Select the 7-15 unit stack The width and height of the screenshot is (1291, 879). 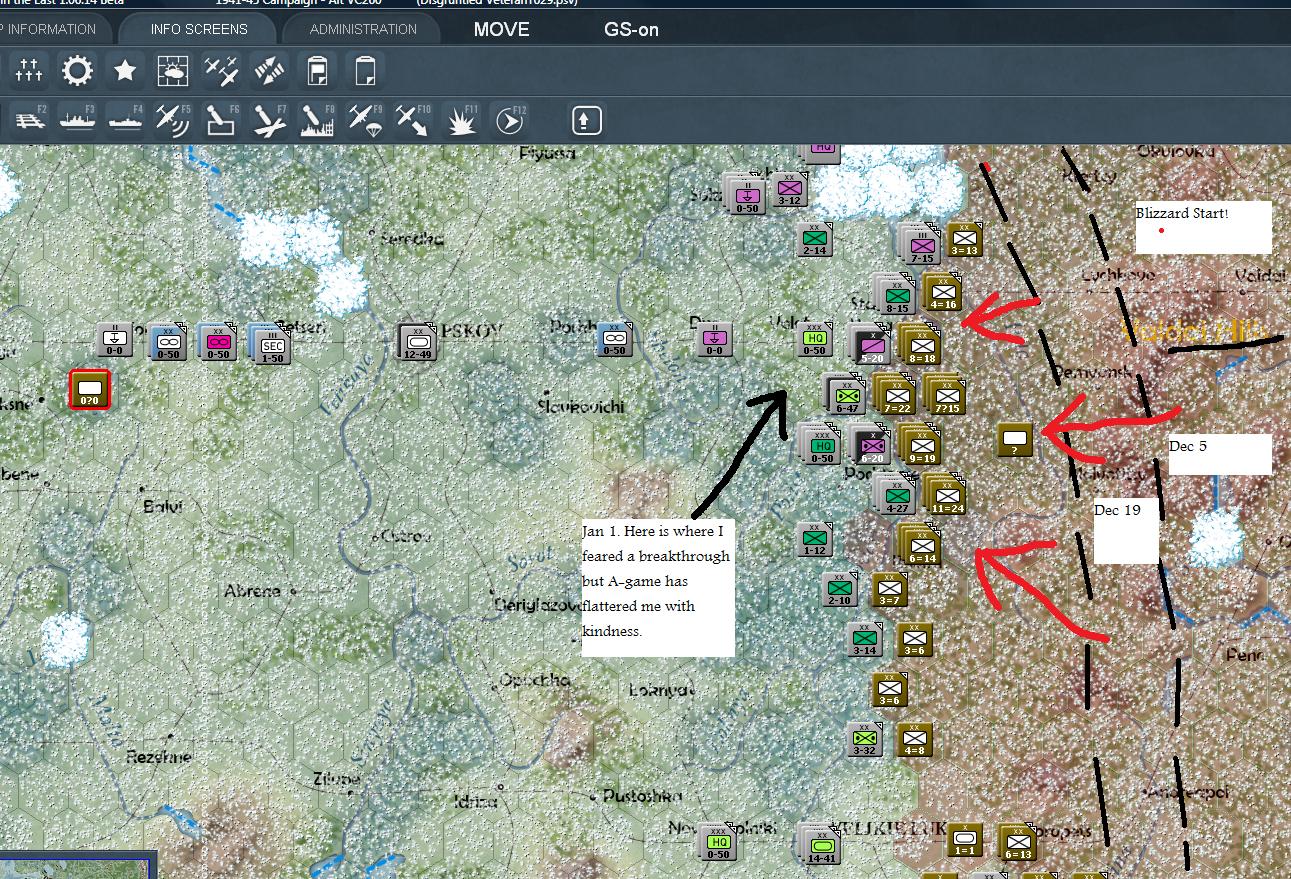922,245
